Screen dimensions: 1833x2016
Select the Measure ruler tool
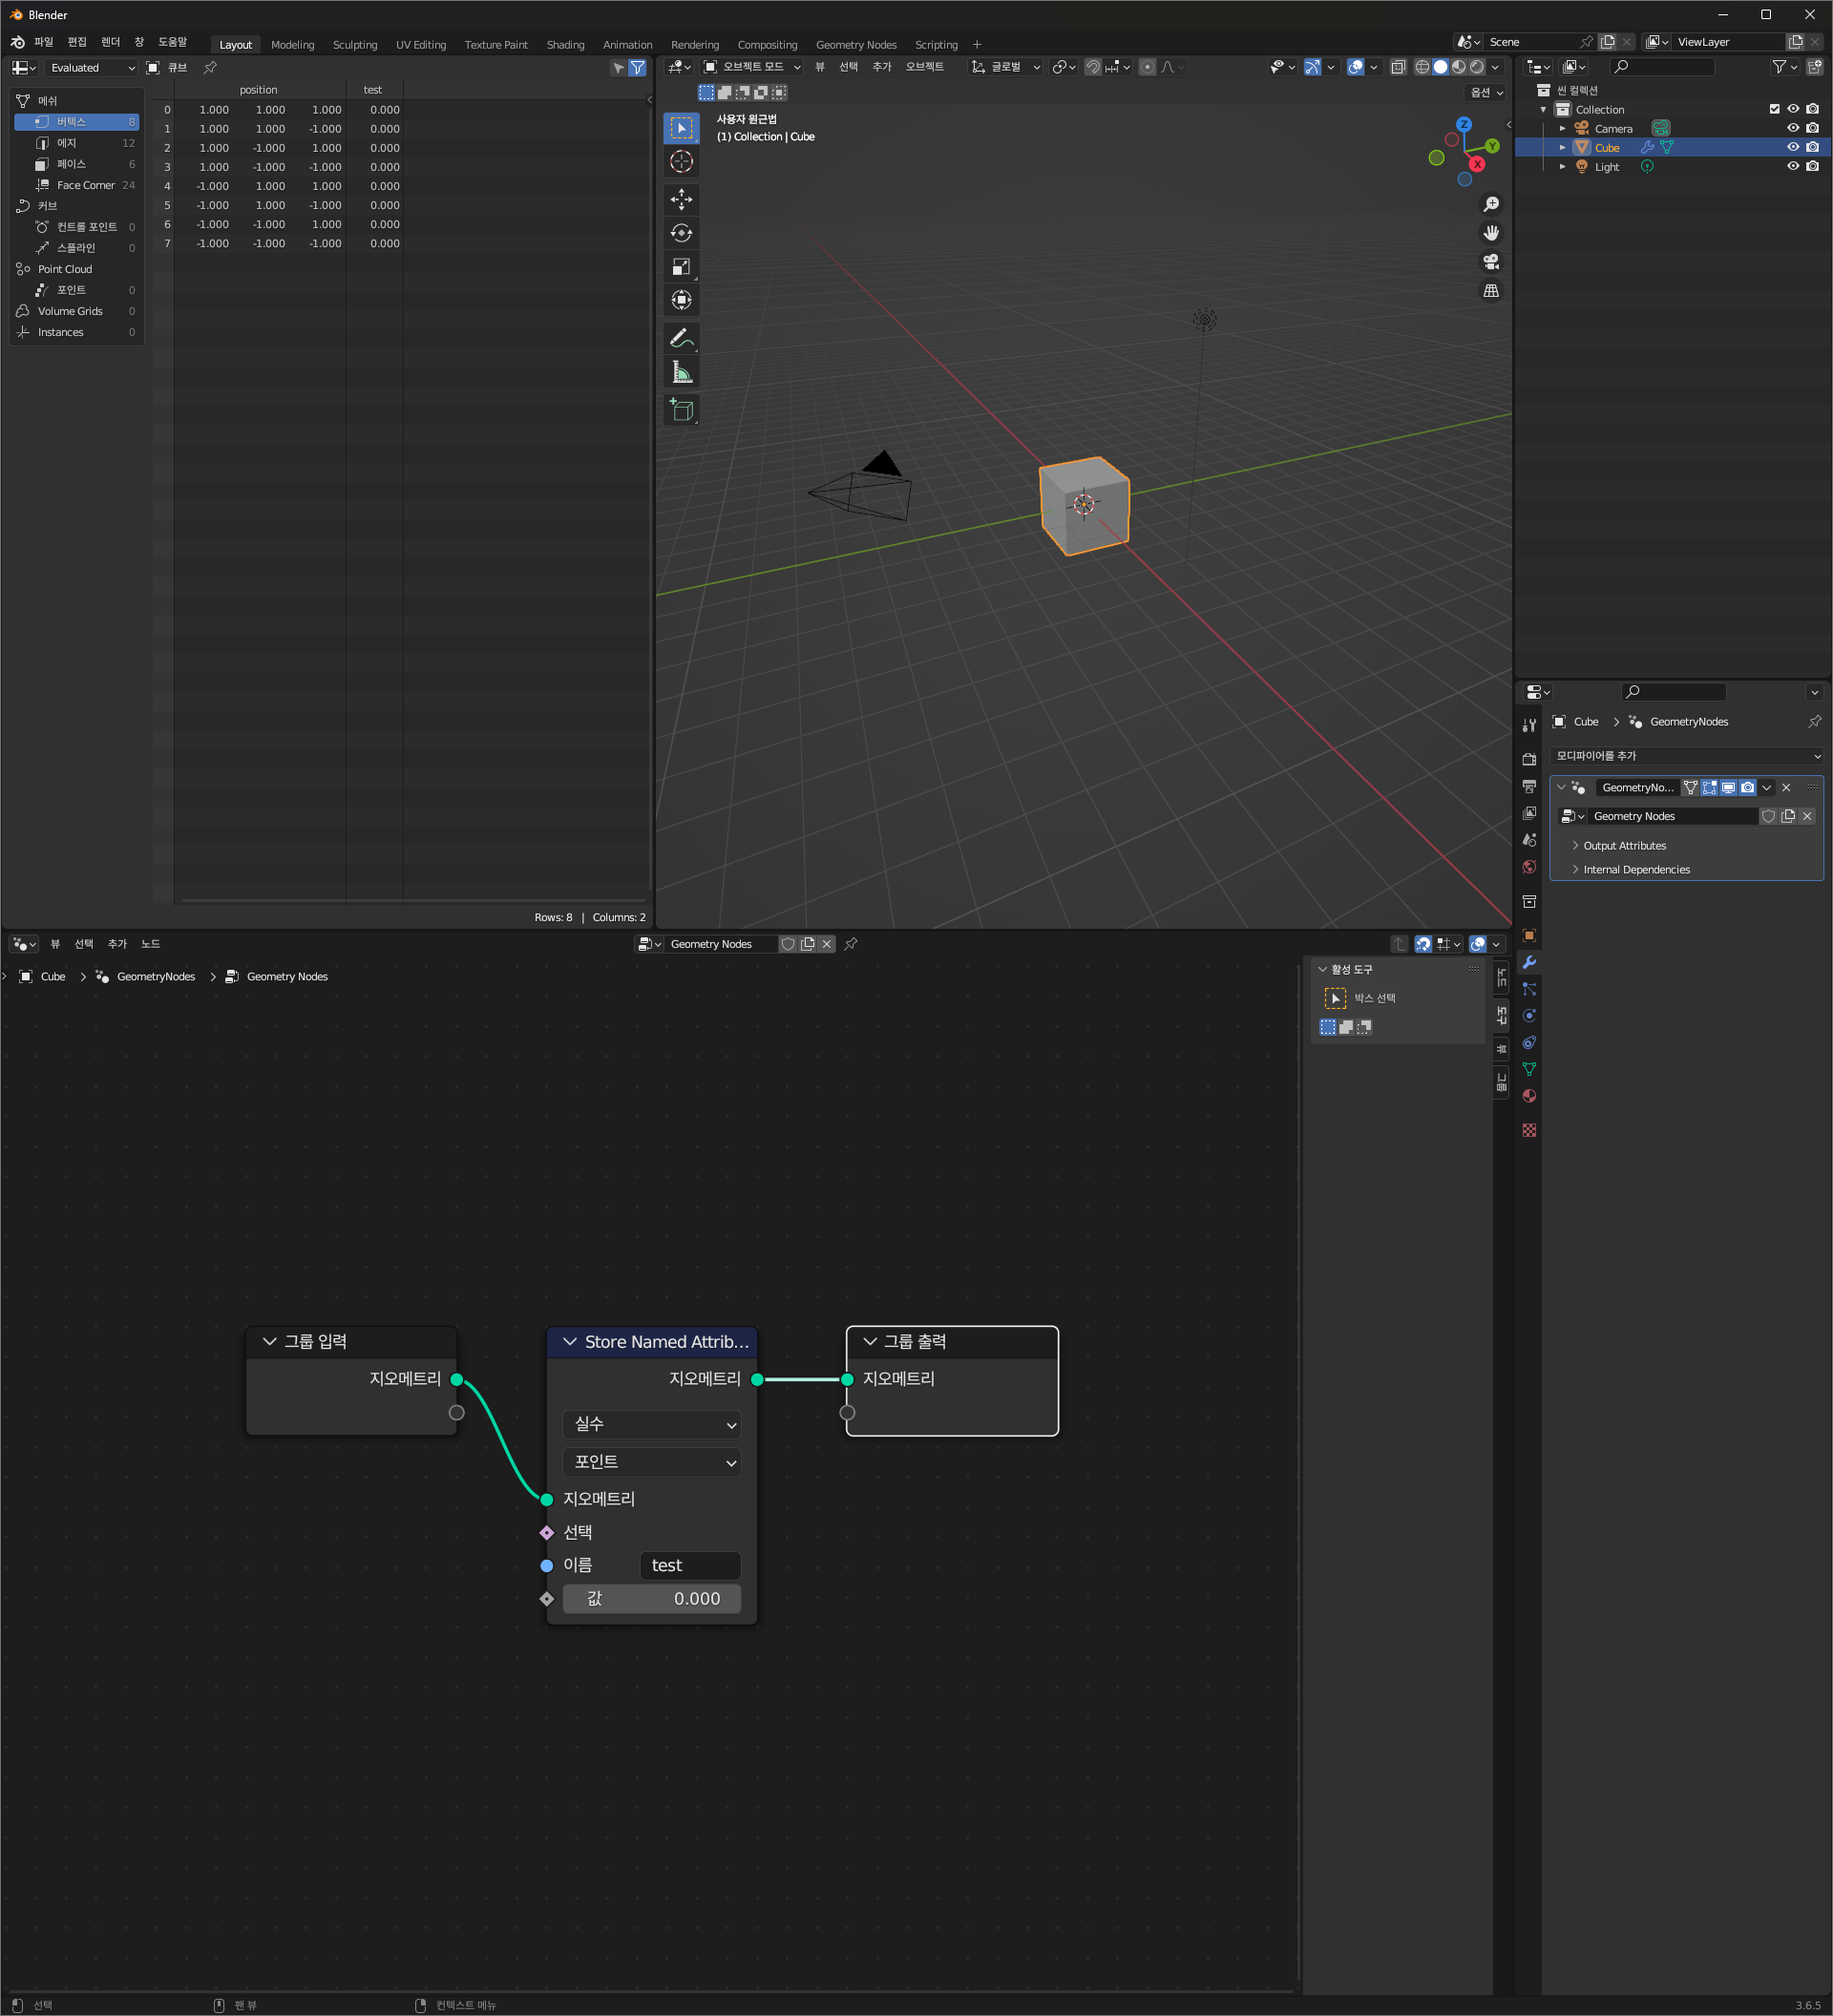pyautogui.click(x=681, y=373)
